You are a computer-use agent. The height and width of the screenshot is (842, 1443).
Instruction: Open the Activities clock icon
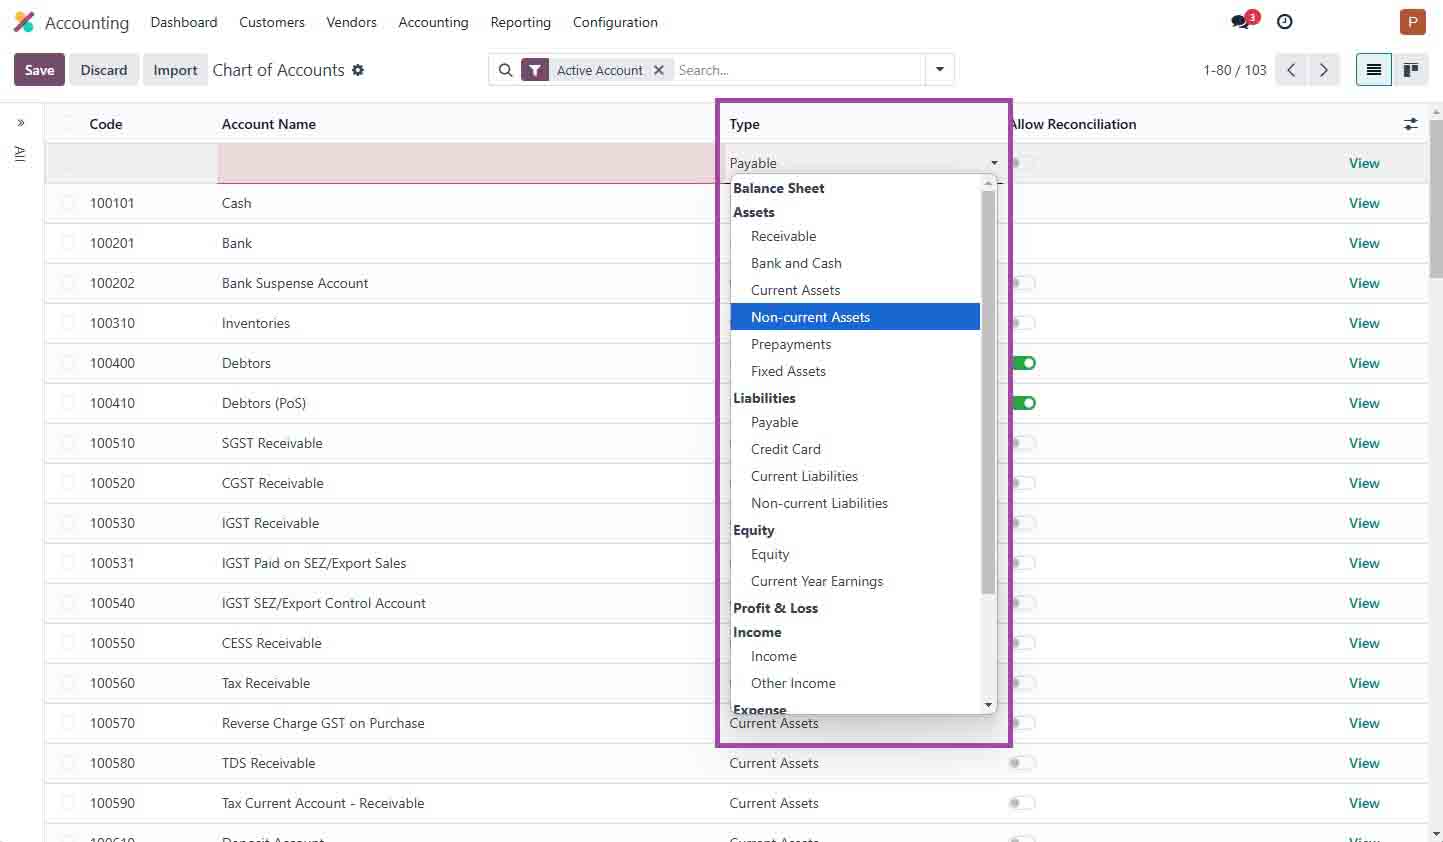(1284, 21)
